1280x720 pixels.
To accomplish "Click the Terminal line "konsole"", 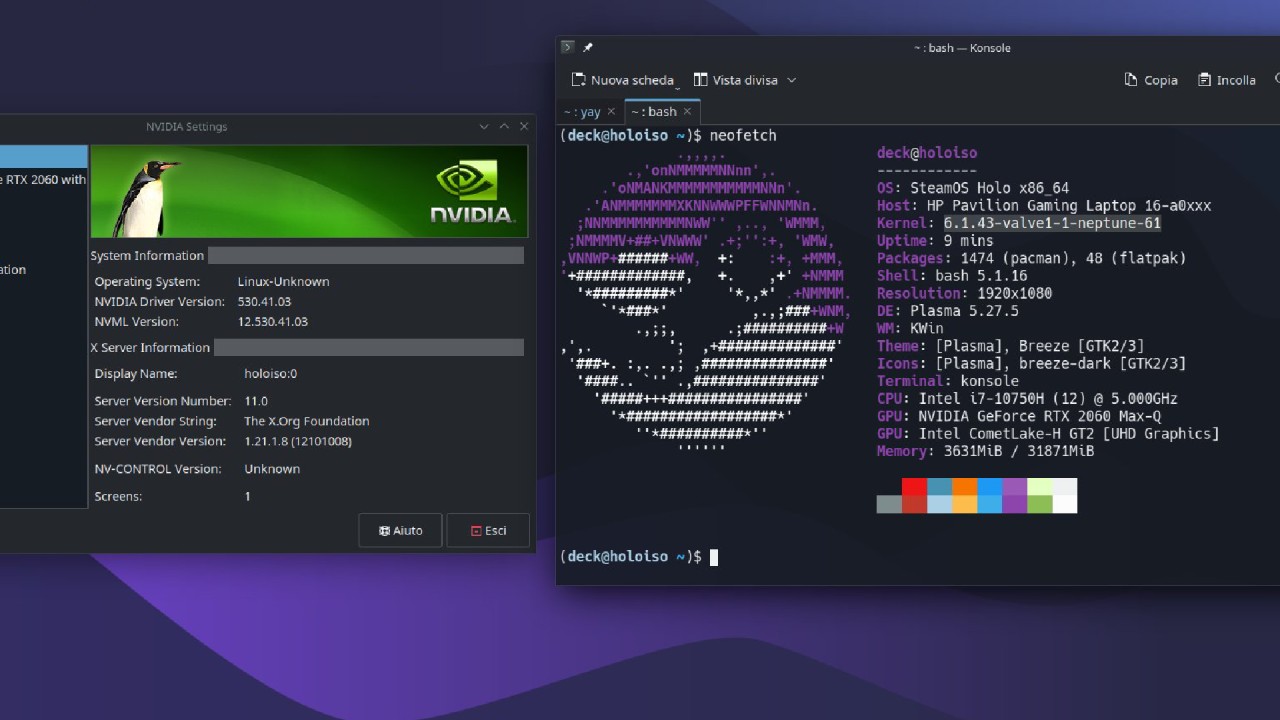I will [948, 381].
